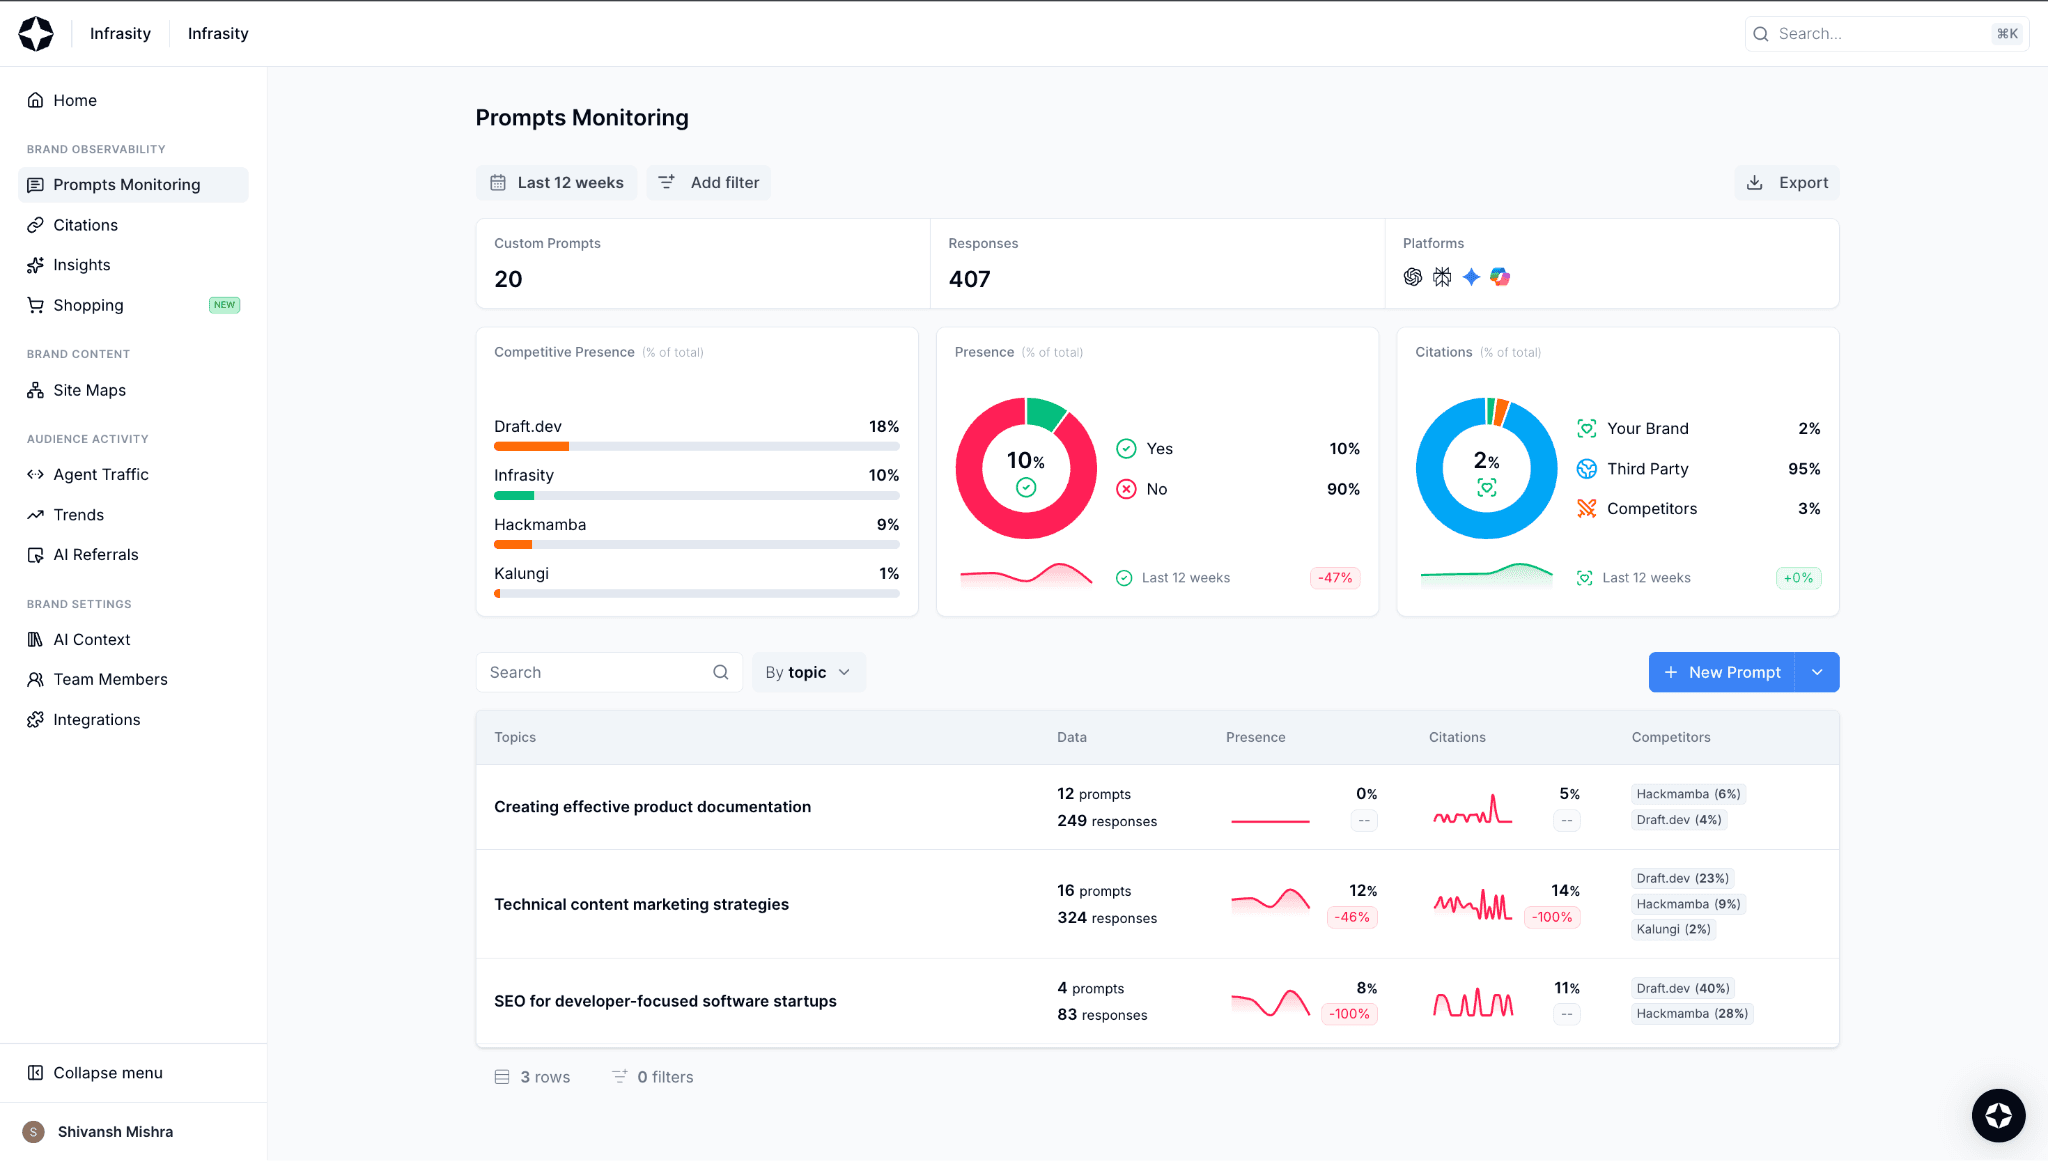
Task: Click the red No cross icon
Action: 1126,489
